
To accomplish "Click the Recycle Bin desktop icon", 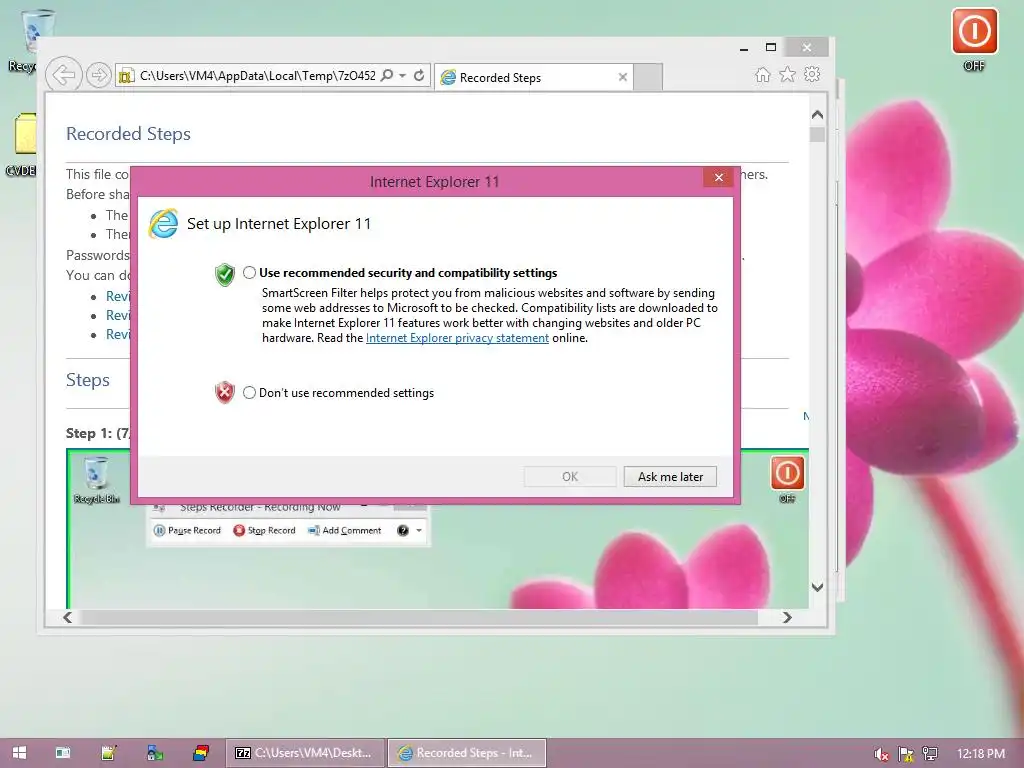I will coord(29,39).
